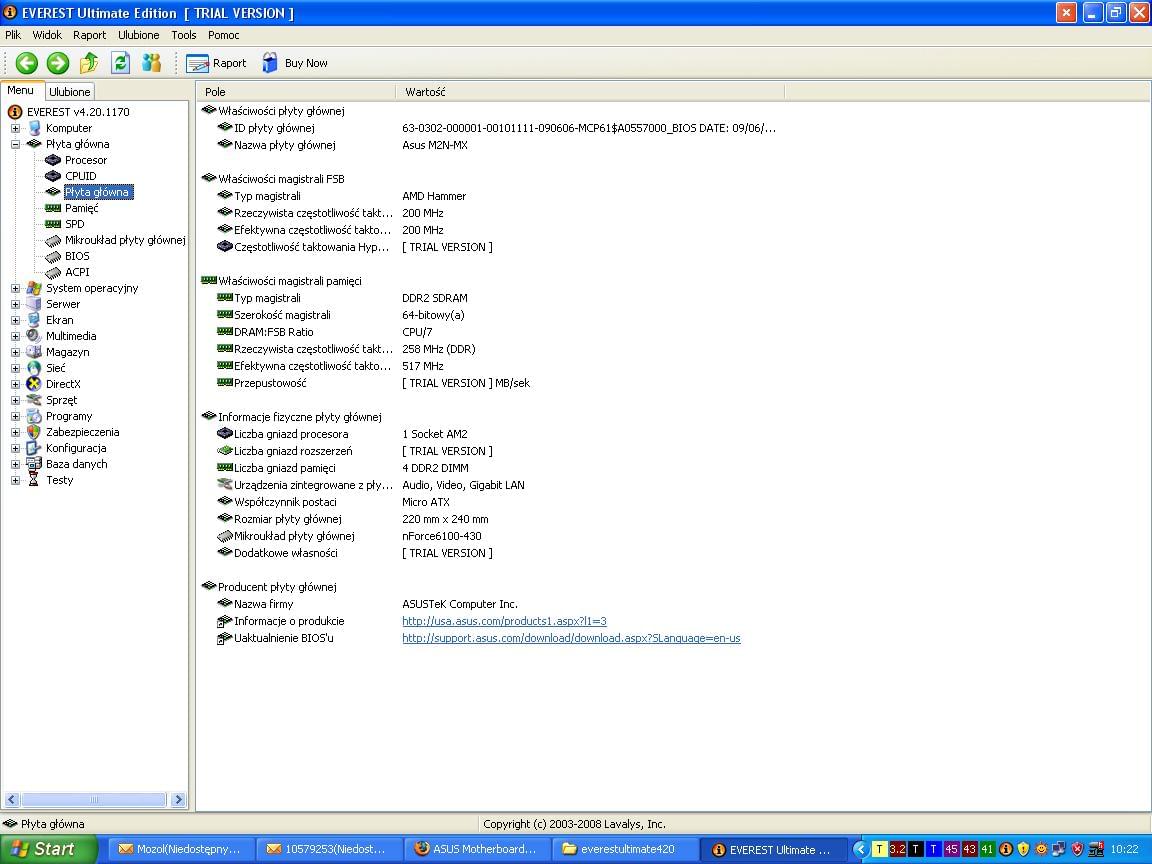Expand the Komputer tree node
This screenshot has height=864, width=1152.
(x=15, y=128)
